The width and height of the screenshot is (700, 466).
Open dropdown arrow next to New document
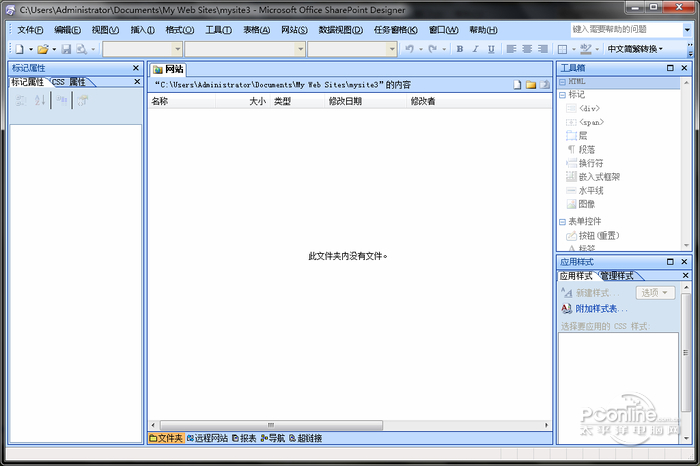[31, 49]
